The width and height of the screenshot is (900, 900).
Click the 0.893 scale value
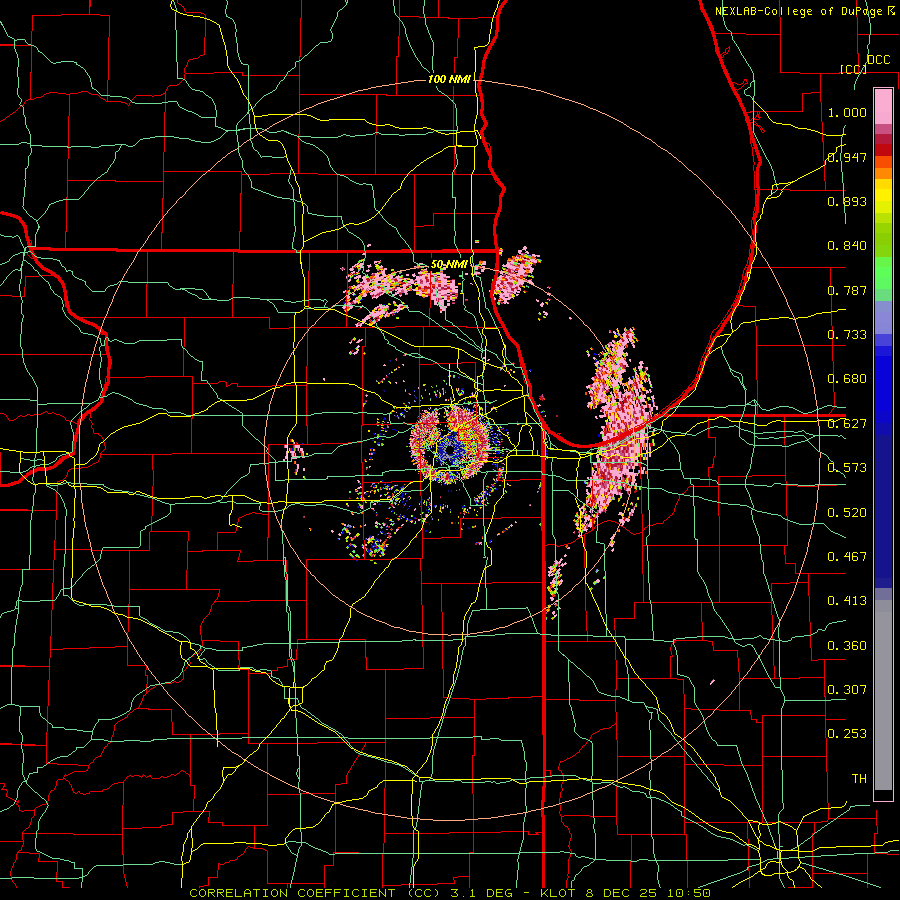[x=847, y=201]
